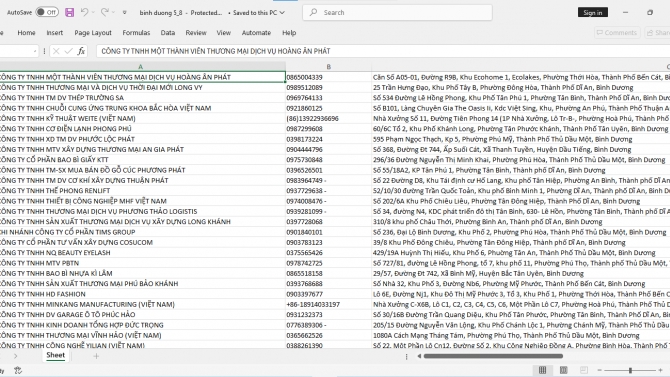
Task: Select cell CÔNG TY TNHH BAO BÌ NHỰA KÌ LÂM
Action: pos(142,274)
